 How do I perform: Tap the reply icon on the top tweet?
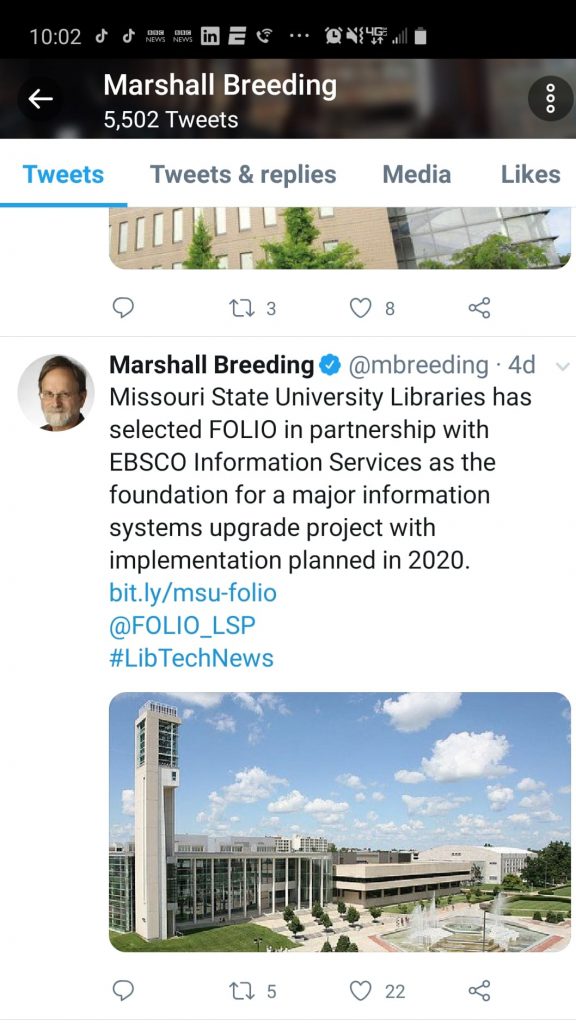(123, 308)
